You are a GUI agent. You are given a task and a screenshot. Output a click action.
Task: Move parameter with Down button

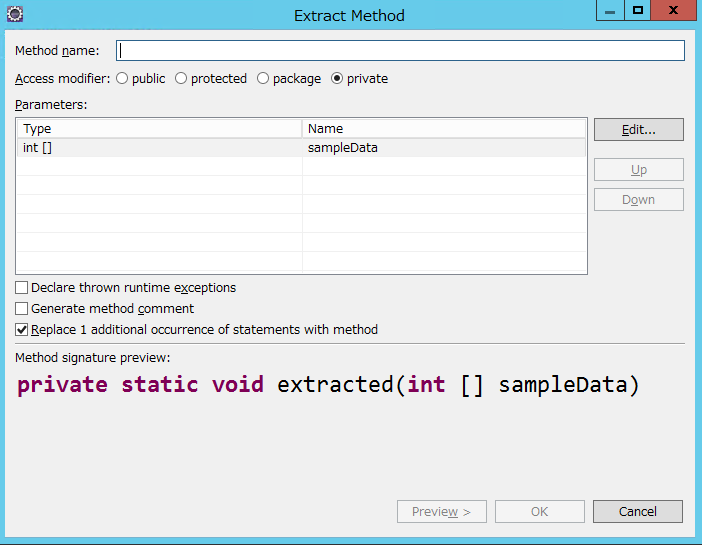(639, 199)
